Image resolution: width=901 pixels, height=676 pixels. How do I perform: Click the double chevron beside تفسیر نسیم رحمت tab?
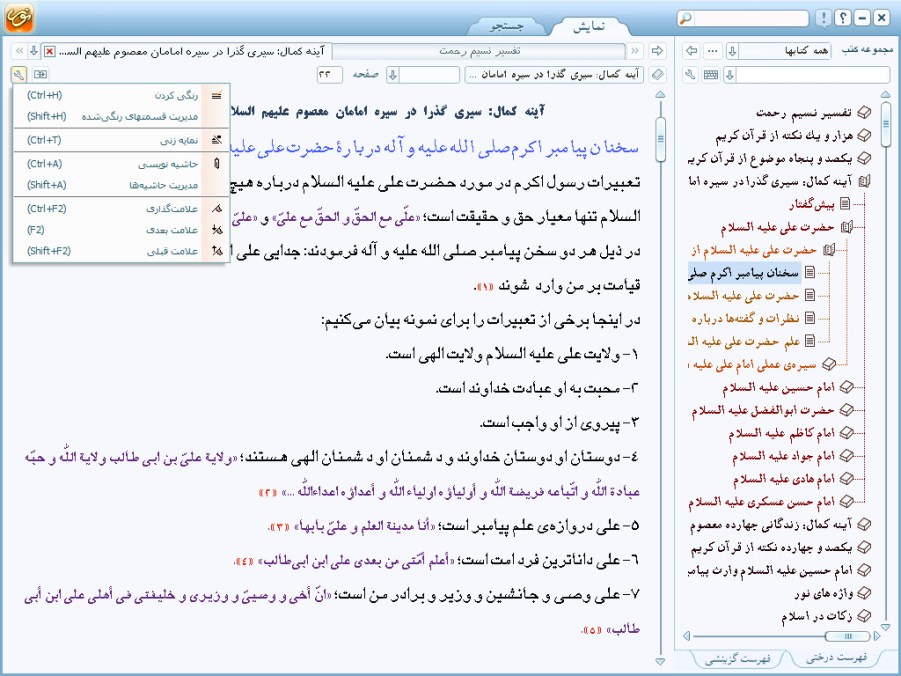(635, 51)
